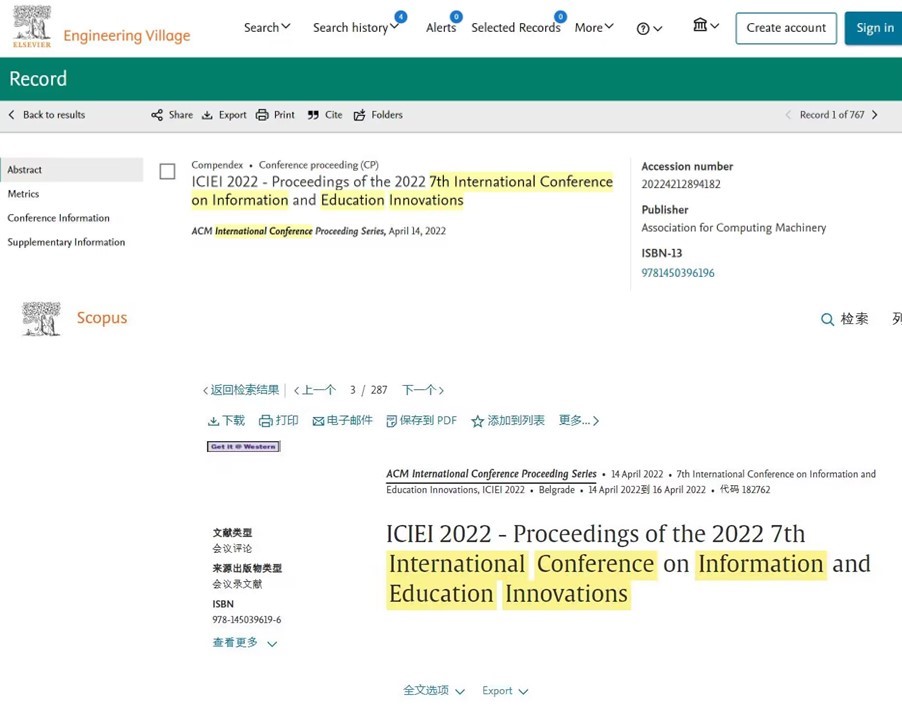Open the help question-mark icon
Screen dimensions: 902x717
click(643, 29)
